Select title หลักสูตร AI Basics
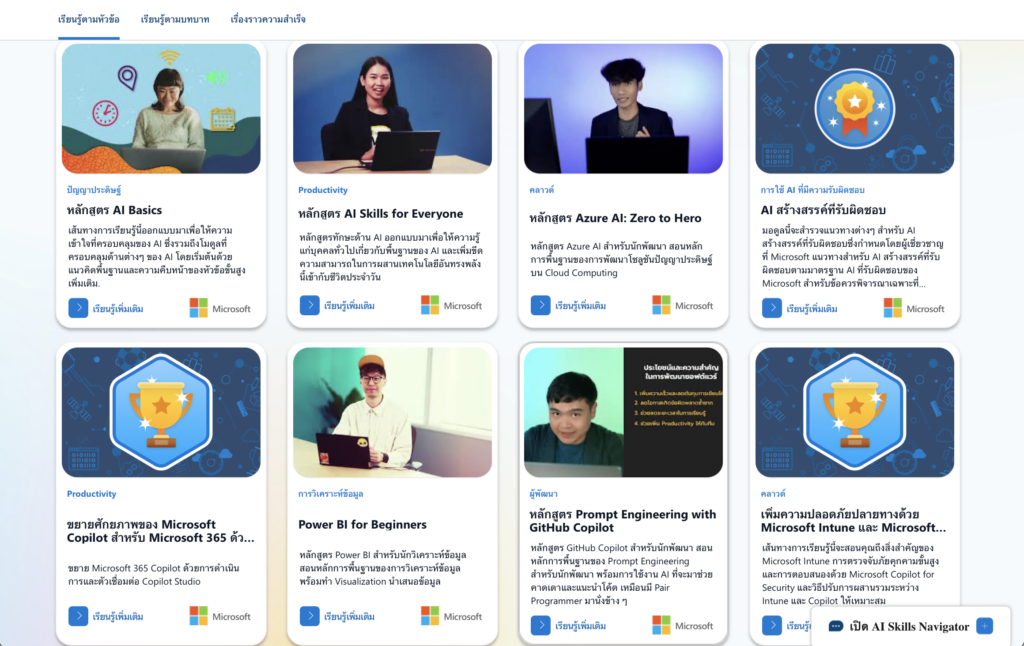1024x646 pixels. point(114,210)
